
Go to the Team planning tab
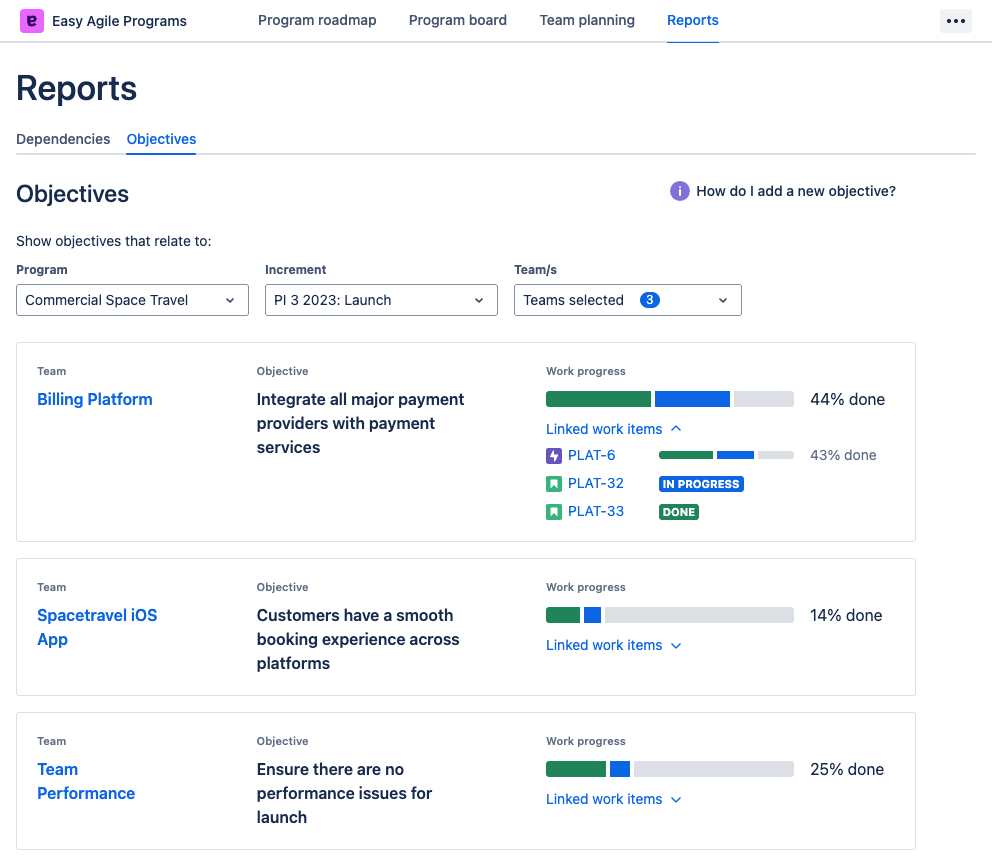point(587,20)
